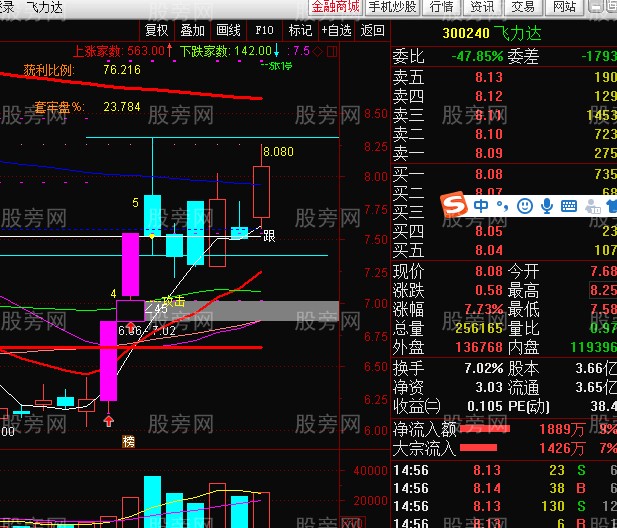Image resolution: width=617 pixels, height=528 pixels.
Task: Click the 涨幅 value 7.73%
Action: point(484,309)
